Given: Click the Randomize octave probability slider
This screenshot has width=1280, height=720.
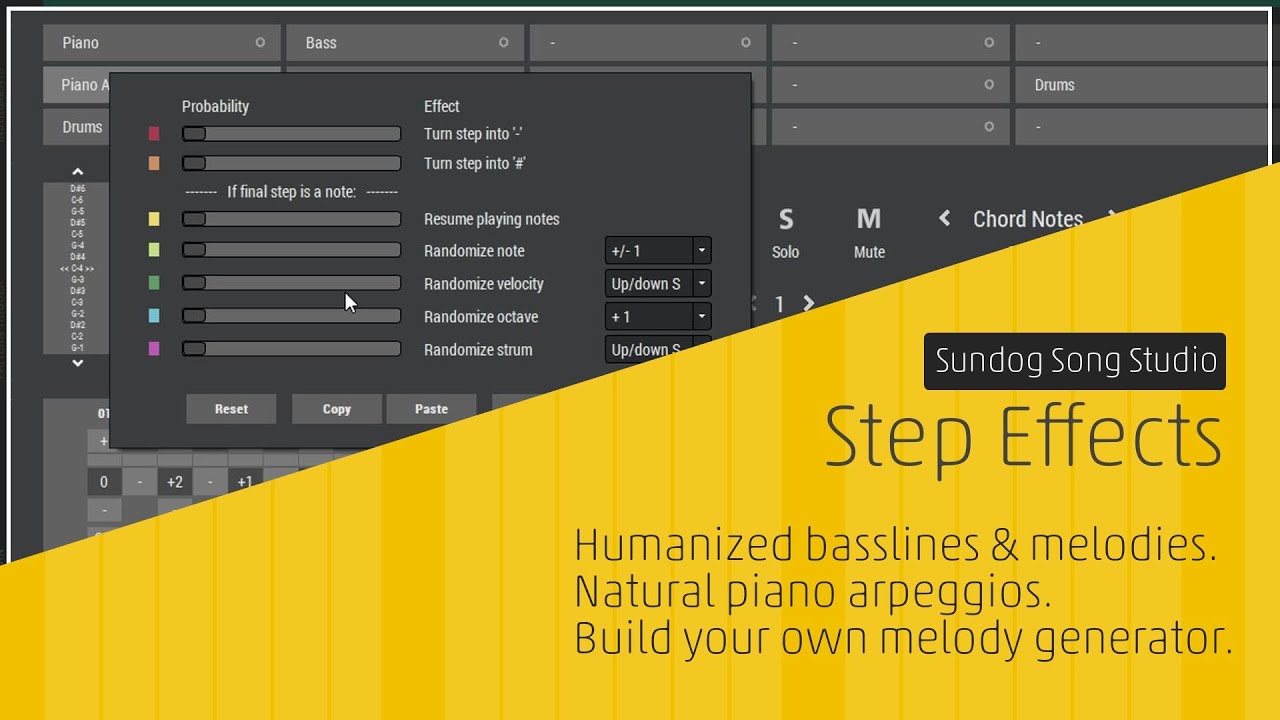Looking at the screenshot, I should pos(291,316).
